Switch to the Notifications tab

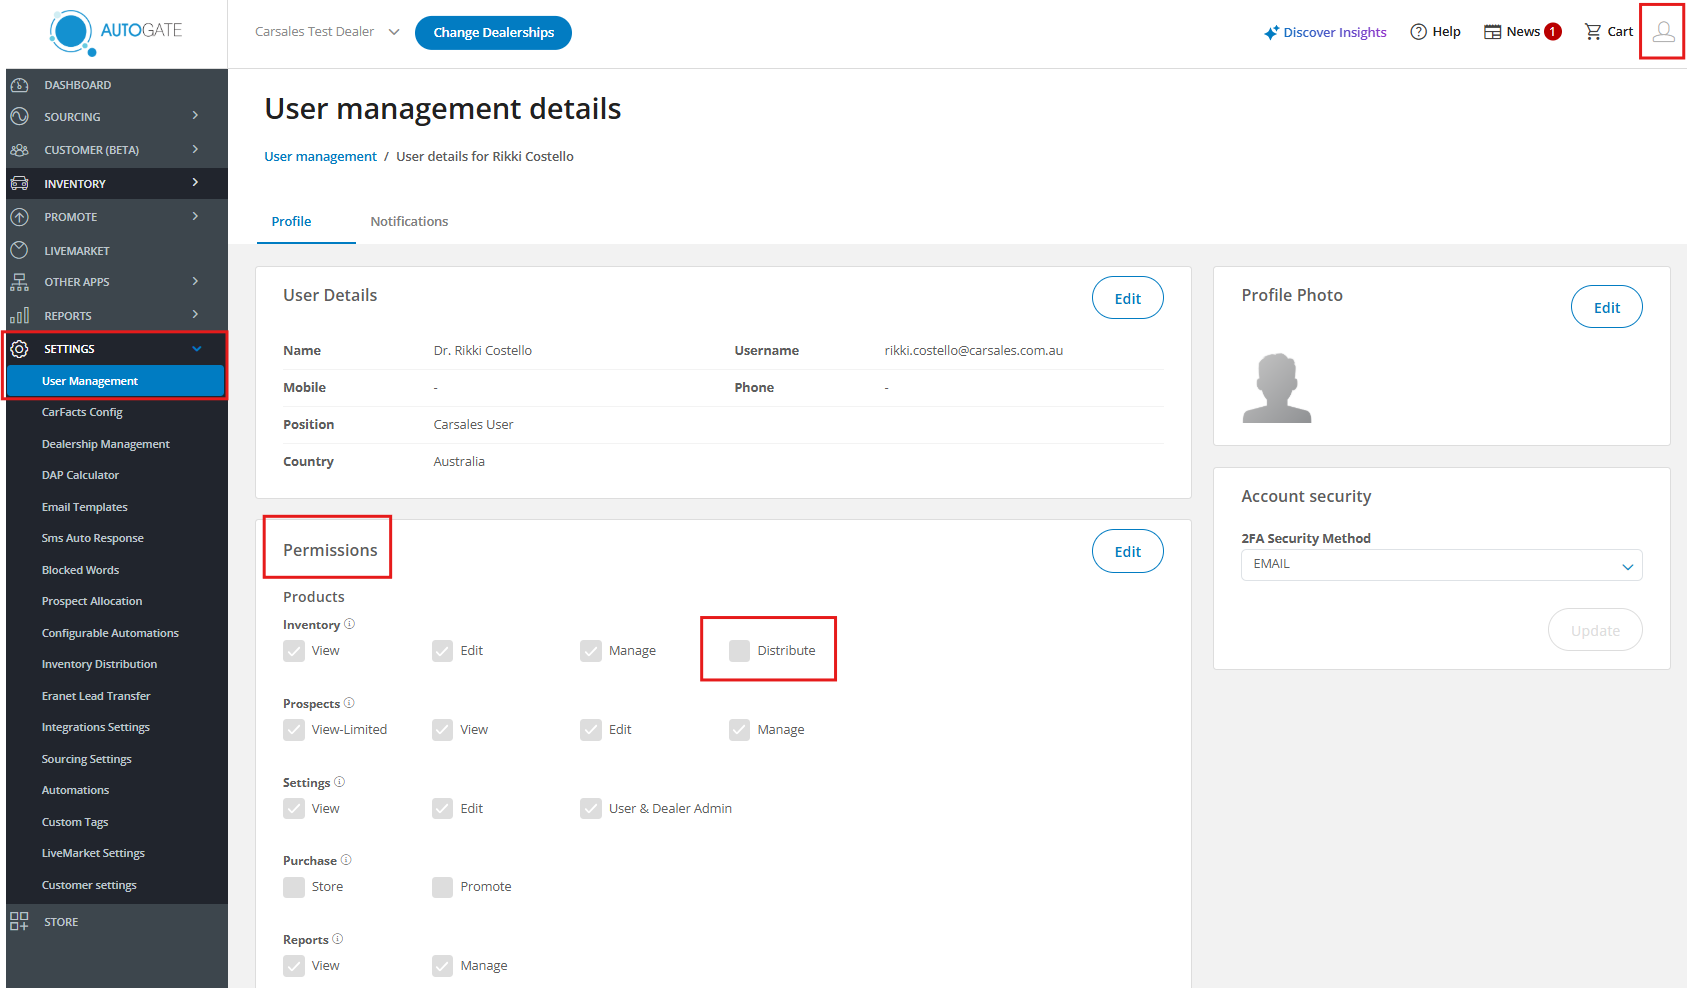point(409,222)
